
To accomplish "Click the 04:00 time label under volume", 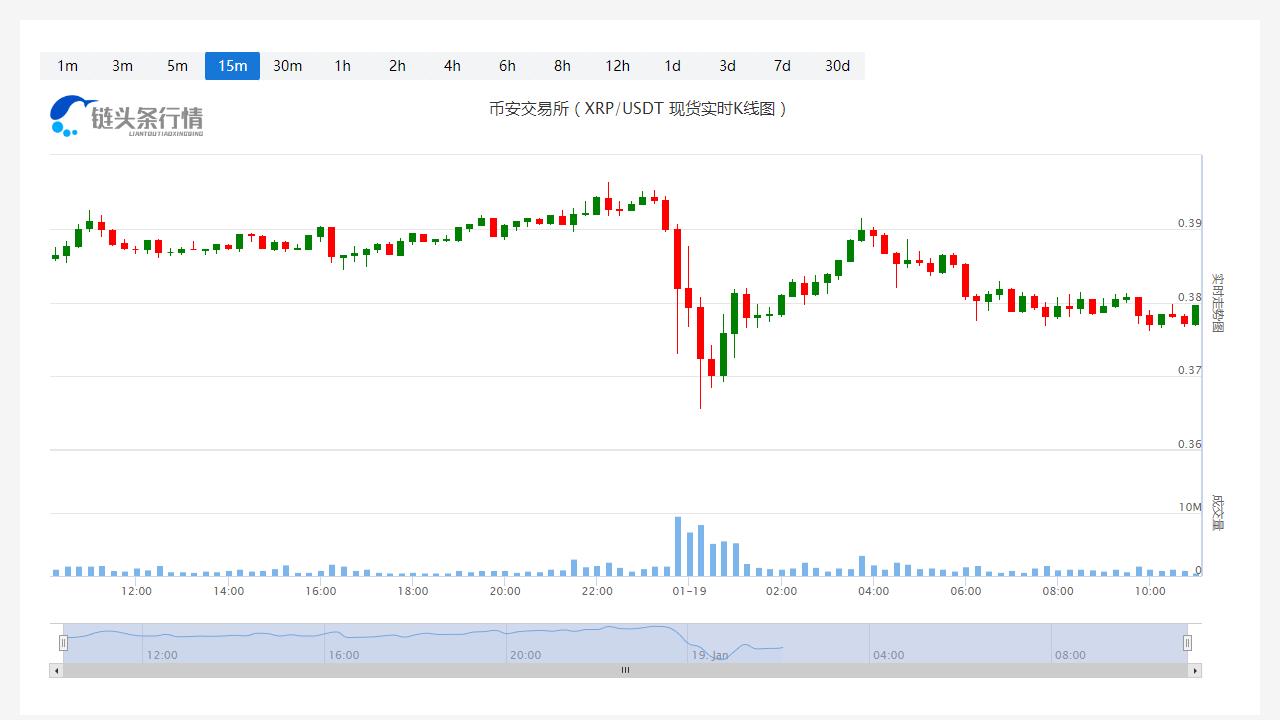I will tap(873, 591).
